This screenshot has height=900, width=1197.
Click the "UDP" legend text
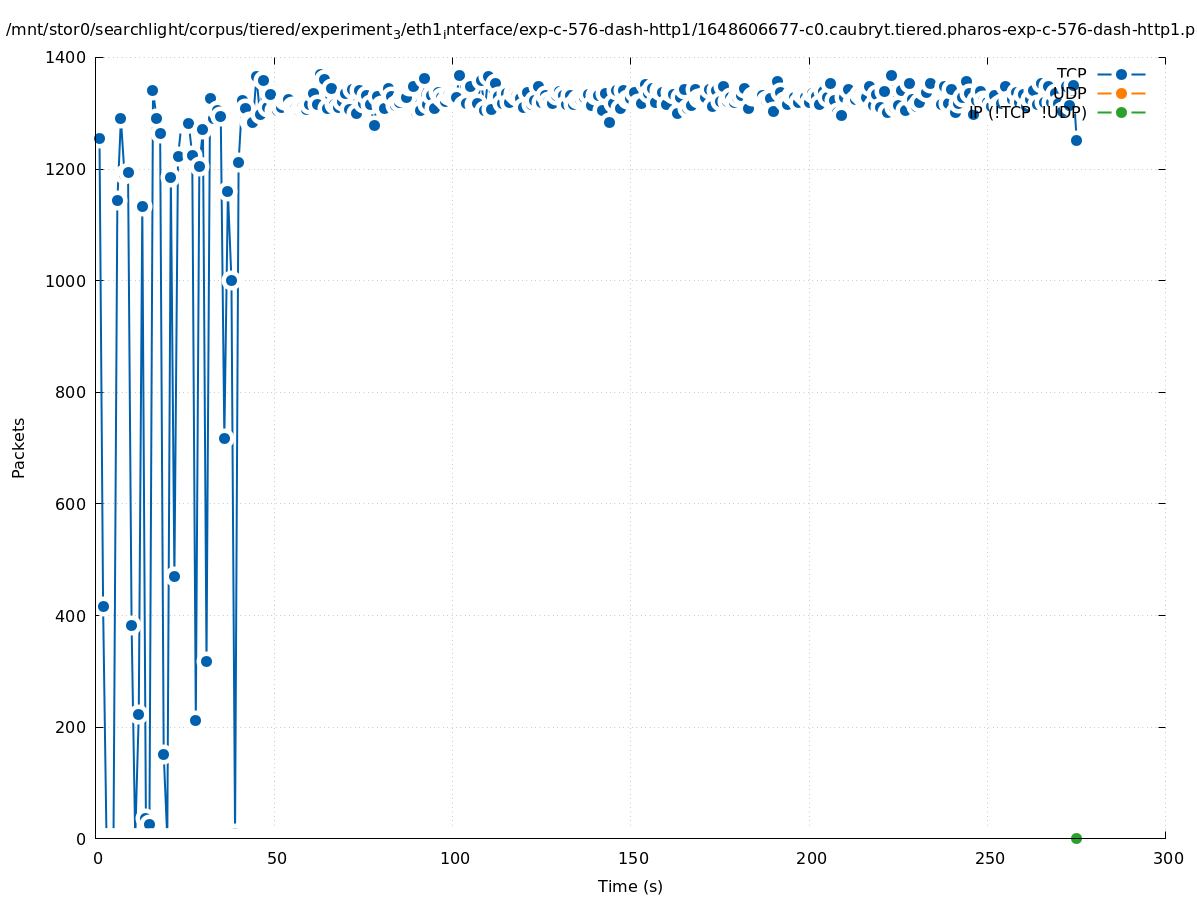1069,93
